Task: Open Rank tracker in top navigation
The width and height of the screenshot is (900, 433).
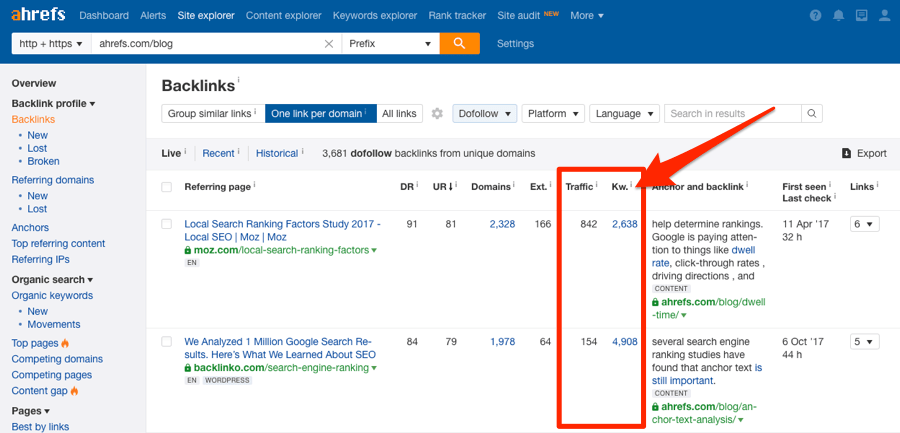Action: 457,16
